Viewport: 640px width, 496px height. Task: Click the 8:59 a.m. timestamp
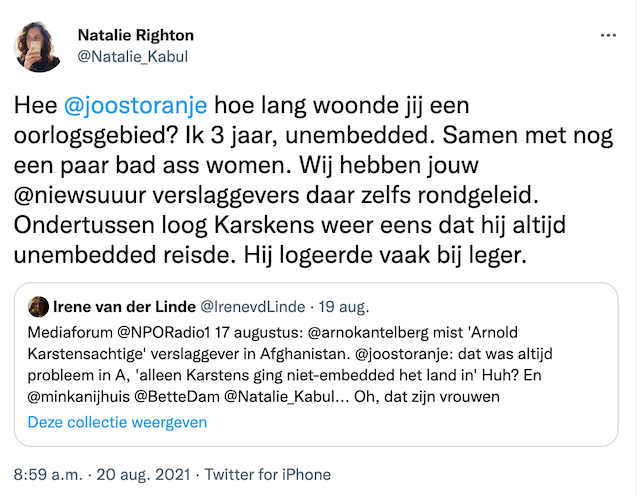(48, 475)
